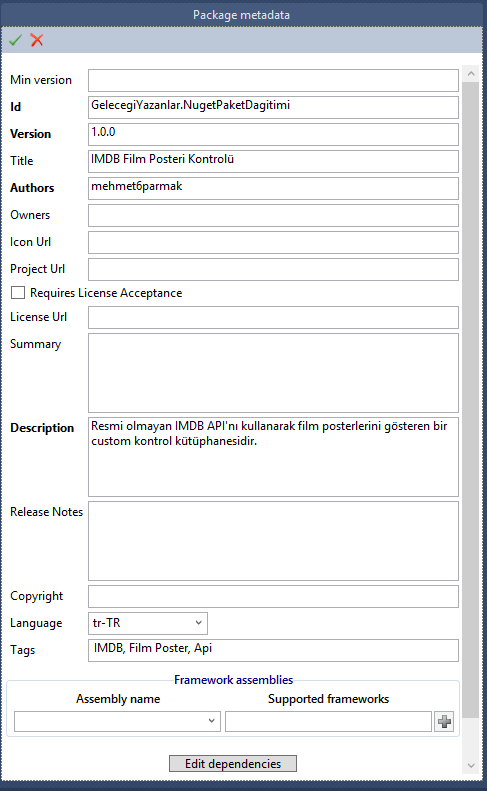Cancel edits with the red X icon
Viewport: 487px width, 791px height.
point(37,40)
